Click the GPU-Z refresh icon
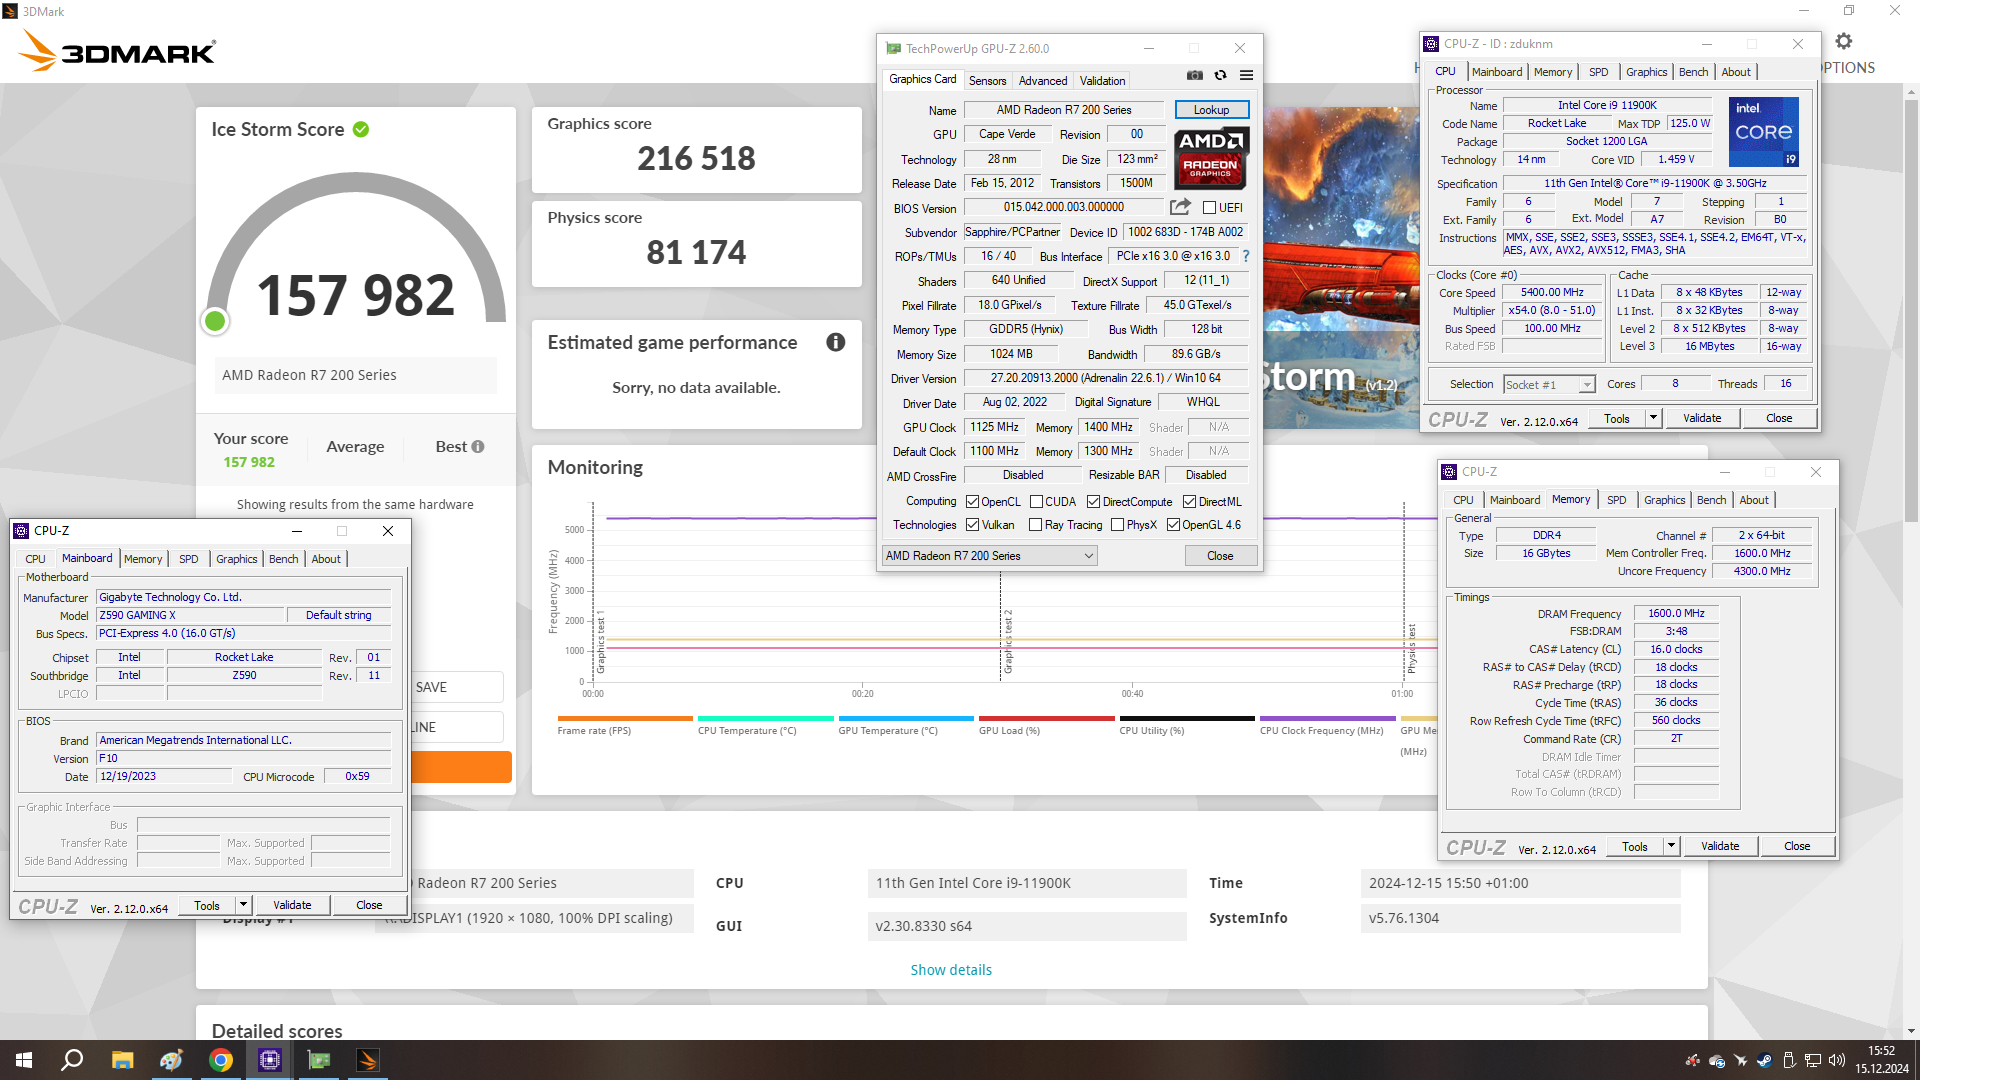The width and height of the screenshot is (2000, 1080). (1221, 75)
